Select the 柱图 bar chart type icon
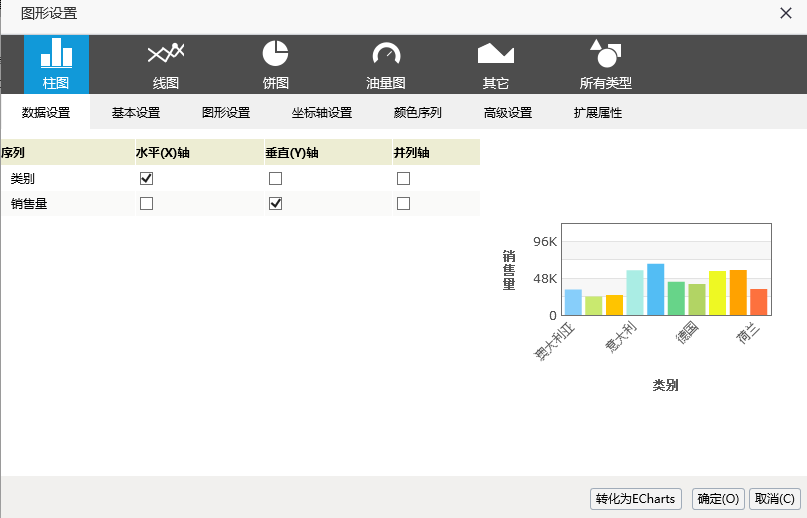Screen dimensions: 807x518 click(56, 64)
